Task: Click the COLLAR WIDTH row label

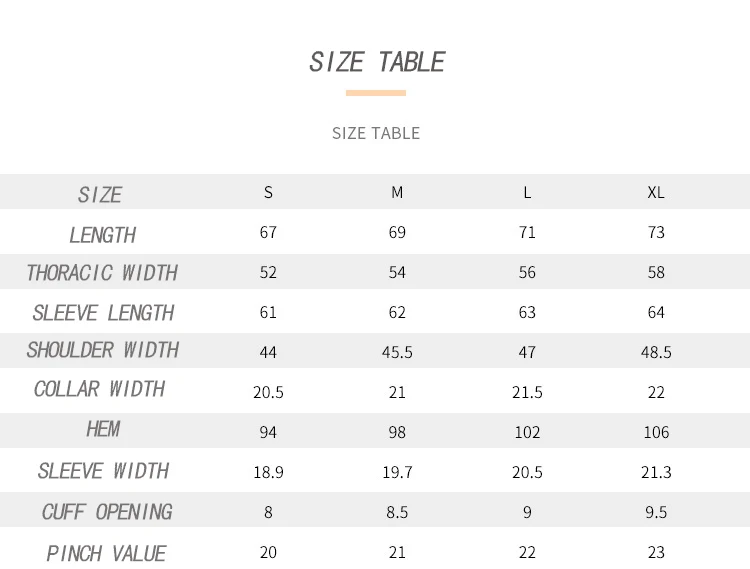Action: tap(99, 389)
